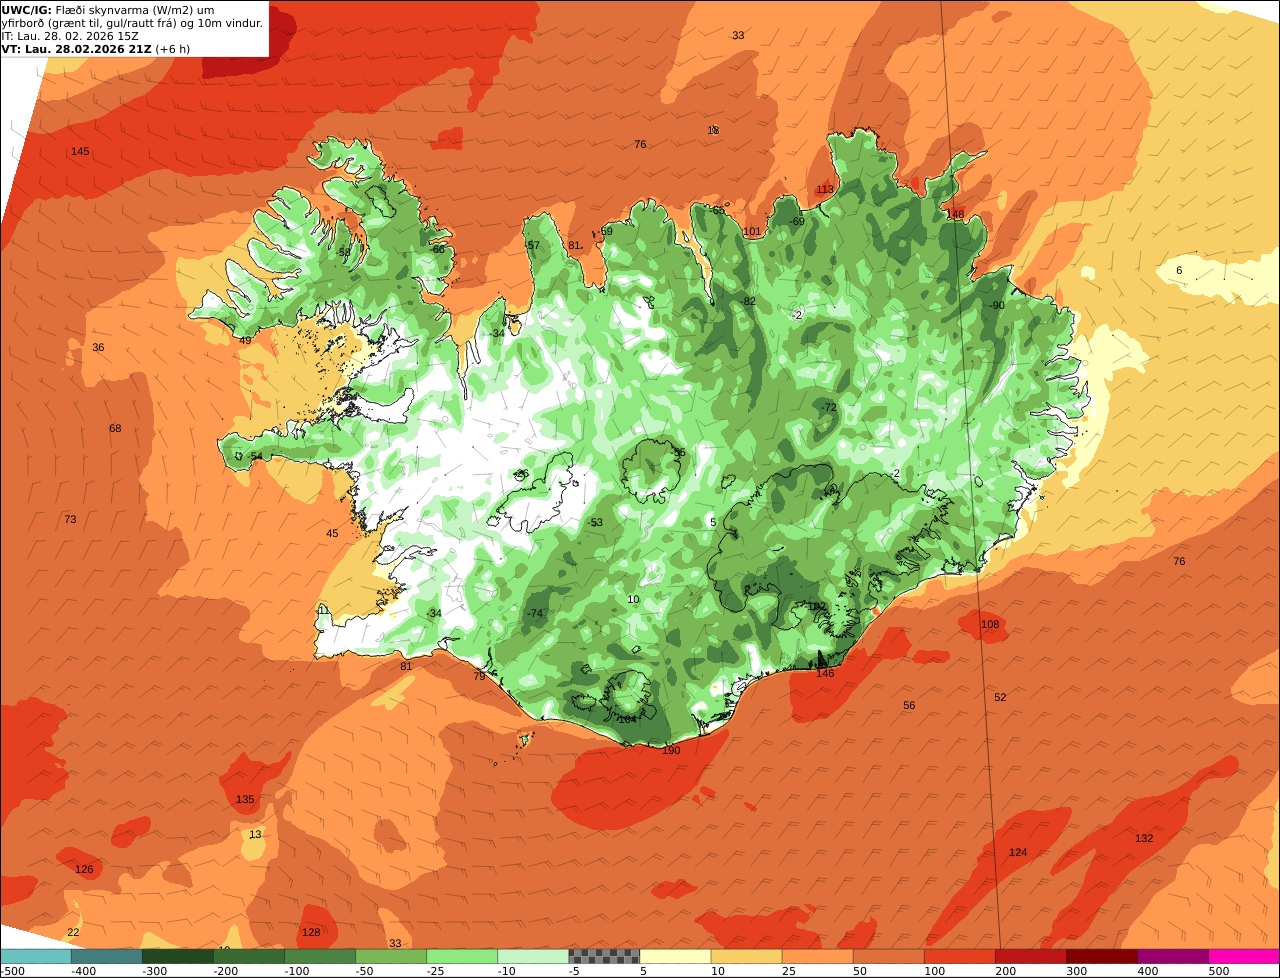Click the map value '73' over the sea
1280x978 pixels.
pos(70,519)
